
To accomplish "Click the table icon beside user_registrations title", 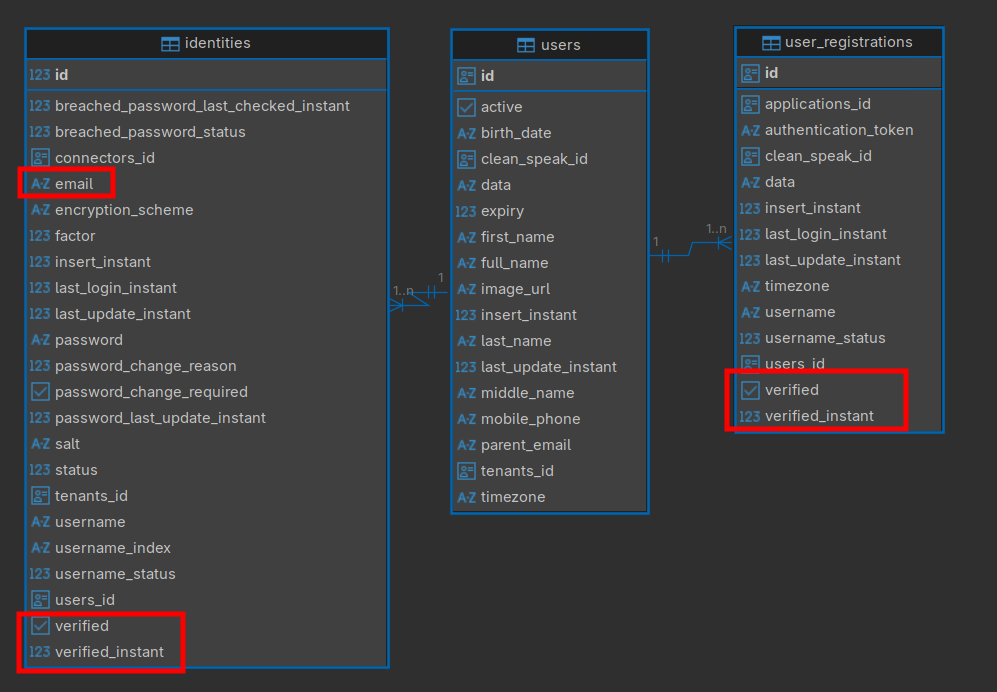I will click(771, 42).
